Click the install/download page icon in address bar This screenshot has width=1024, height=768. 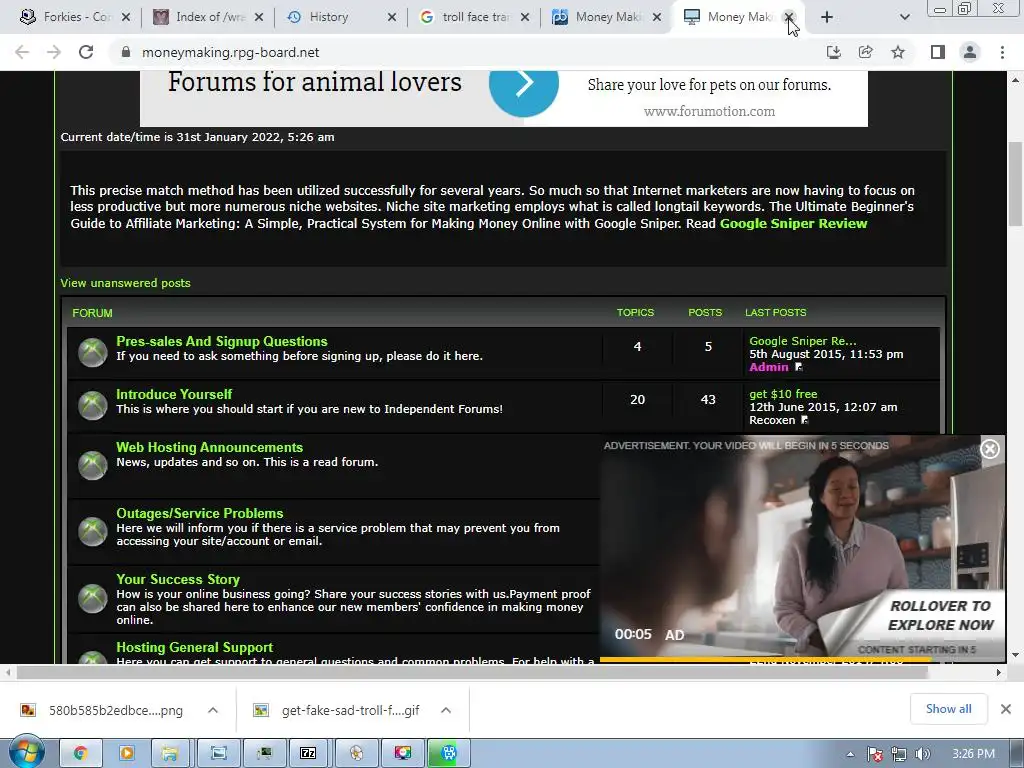(834, 52)
